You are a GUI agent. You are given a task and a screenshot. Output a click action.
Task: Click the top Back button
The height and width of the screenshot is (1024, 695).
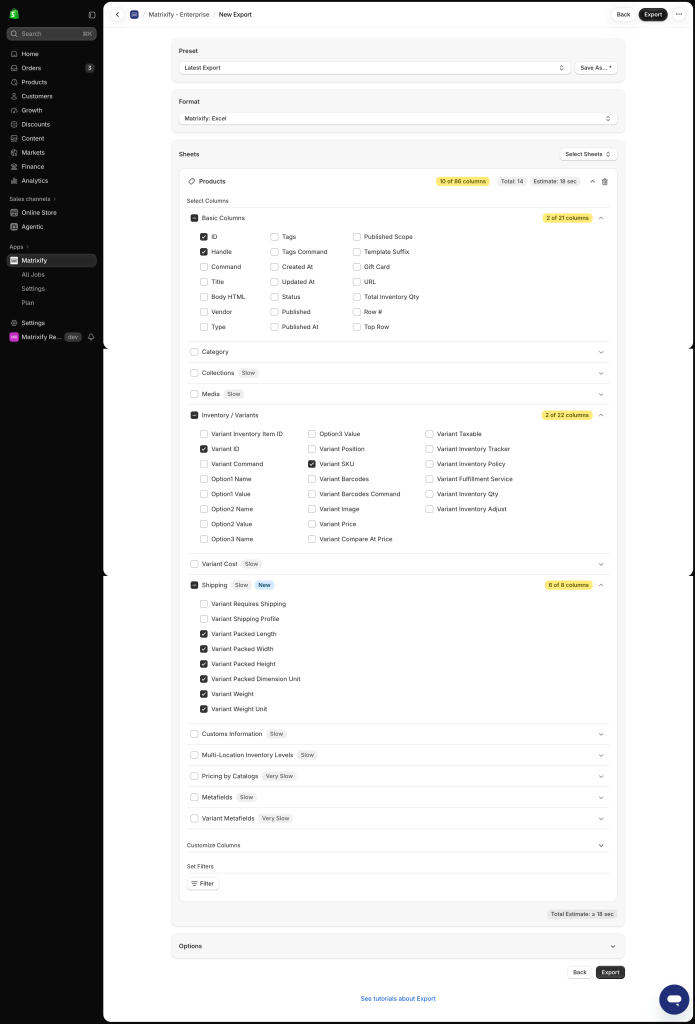[x=623, y=14]
